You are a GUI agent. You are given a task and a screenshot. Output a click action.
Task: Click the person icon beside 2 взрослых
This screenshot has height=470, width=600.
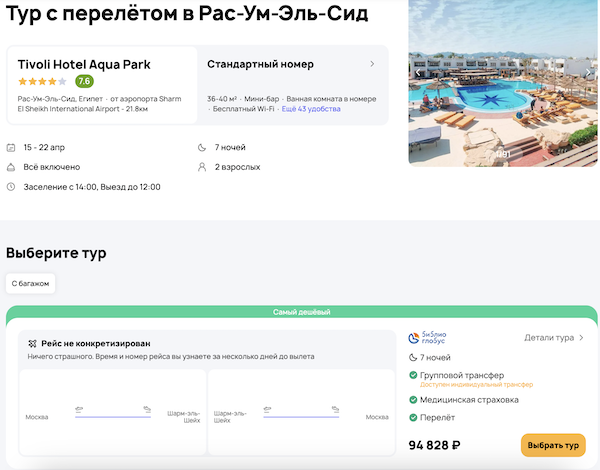tap(204, 167)
